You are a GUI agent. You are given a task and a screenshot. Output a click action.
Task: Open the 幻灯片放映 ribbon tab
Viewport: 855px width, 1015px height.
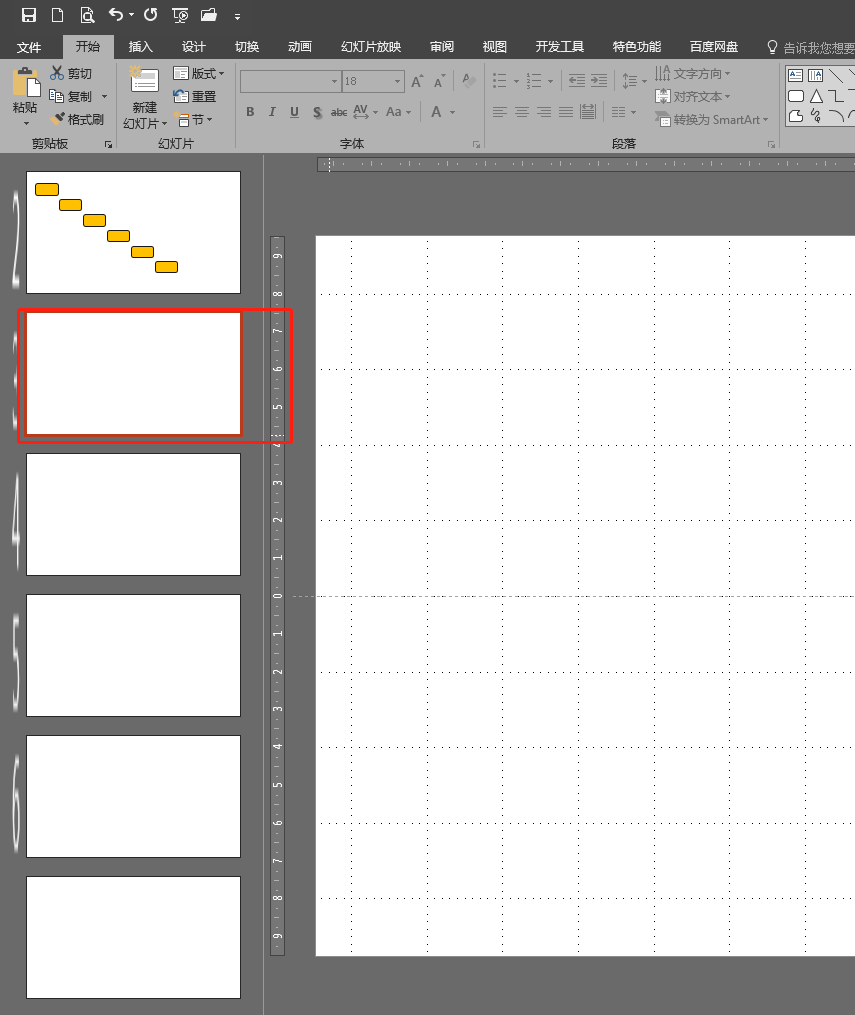pos(369,46)
